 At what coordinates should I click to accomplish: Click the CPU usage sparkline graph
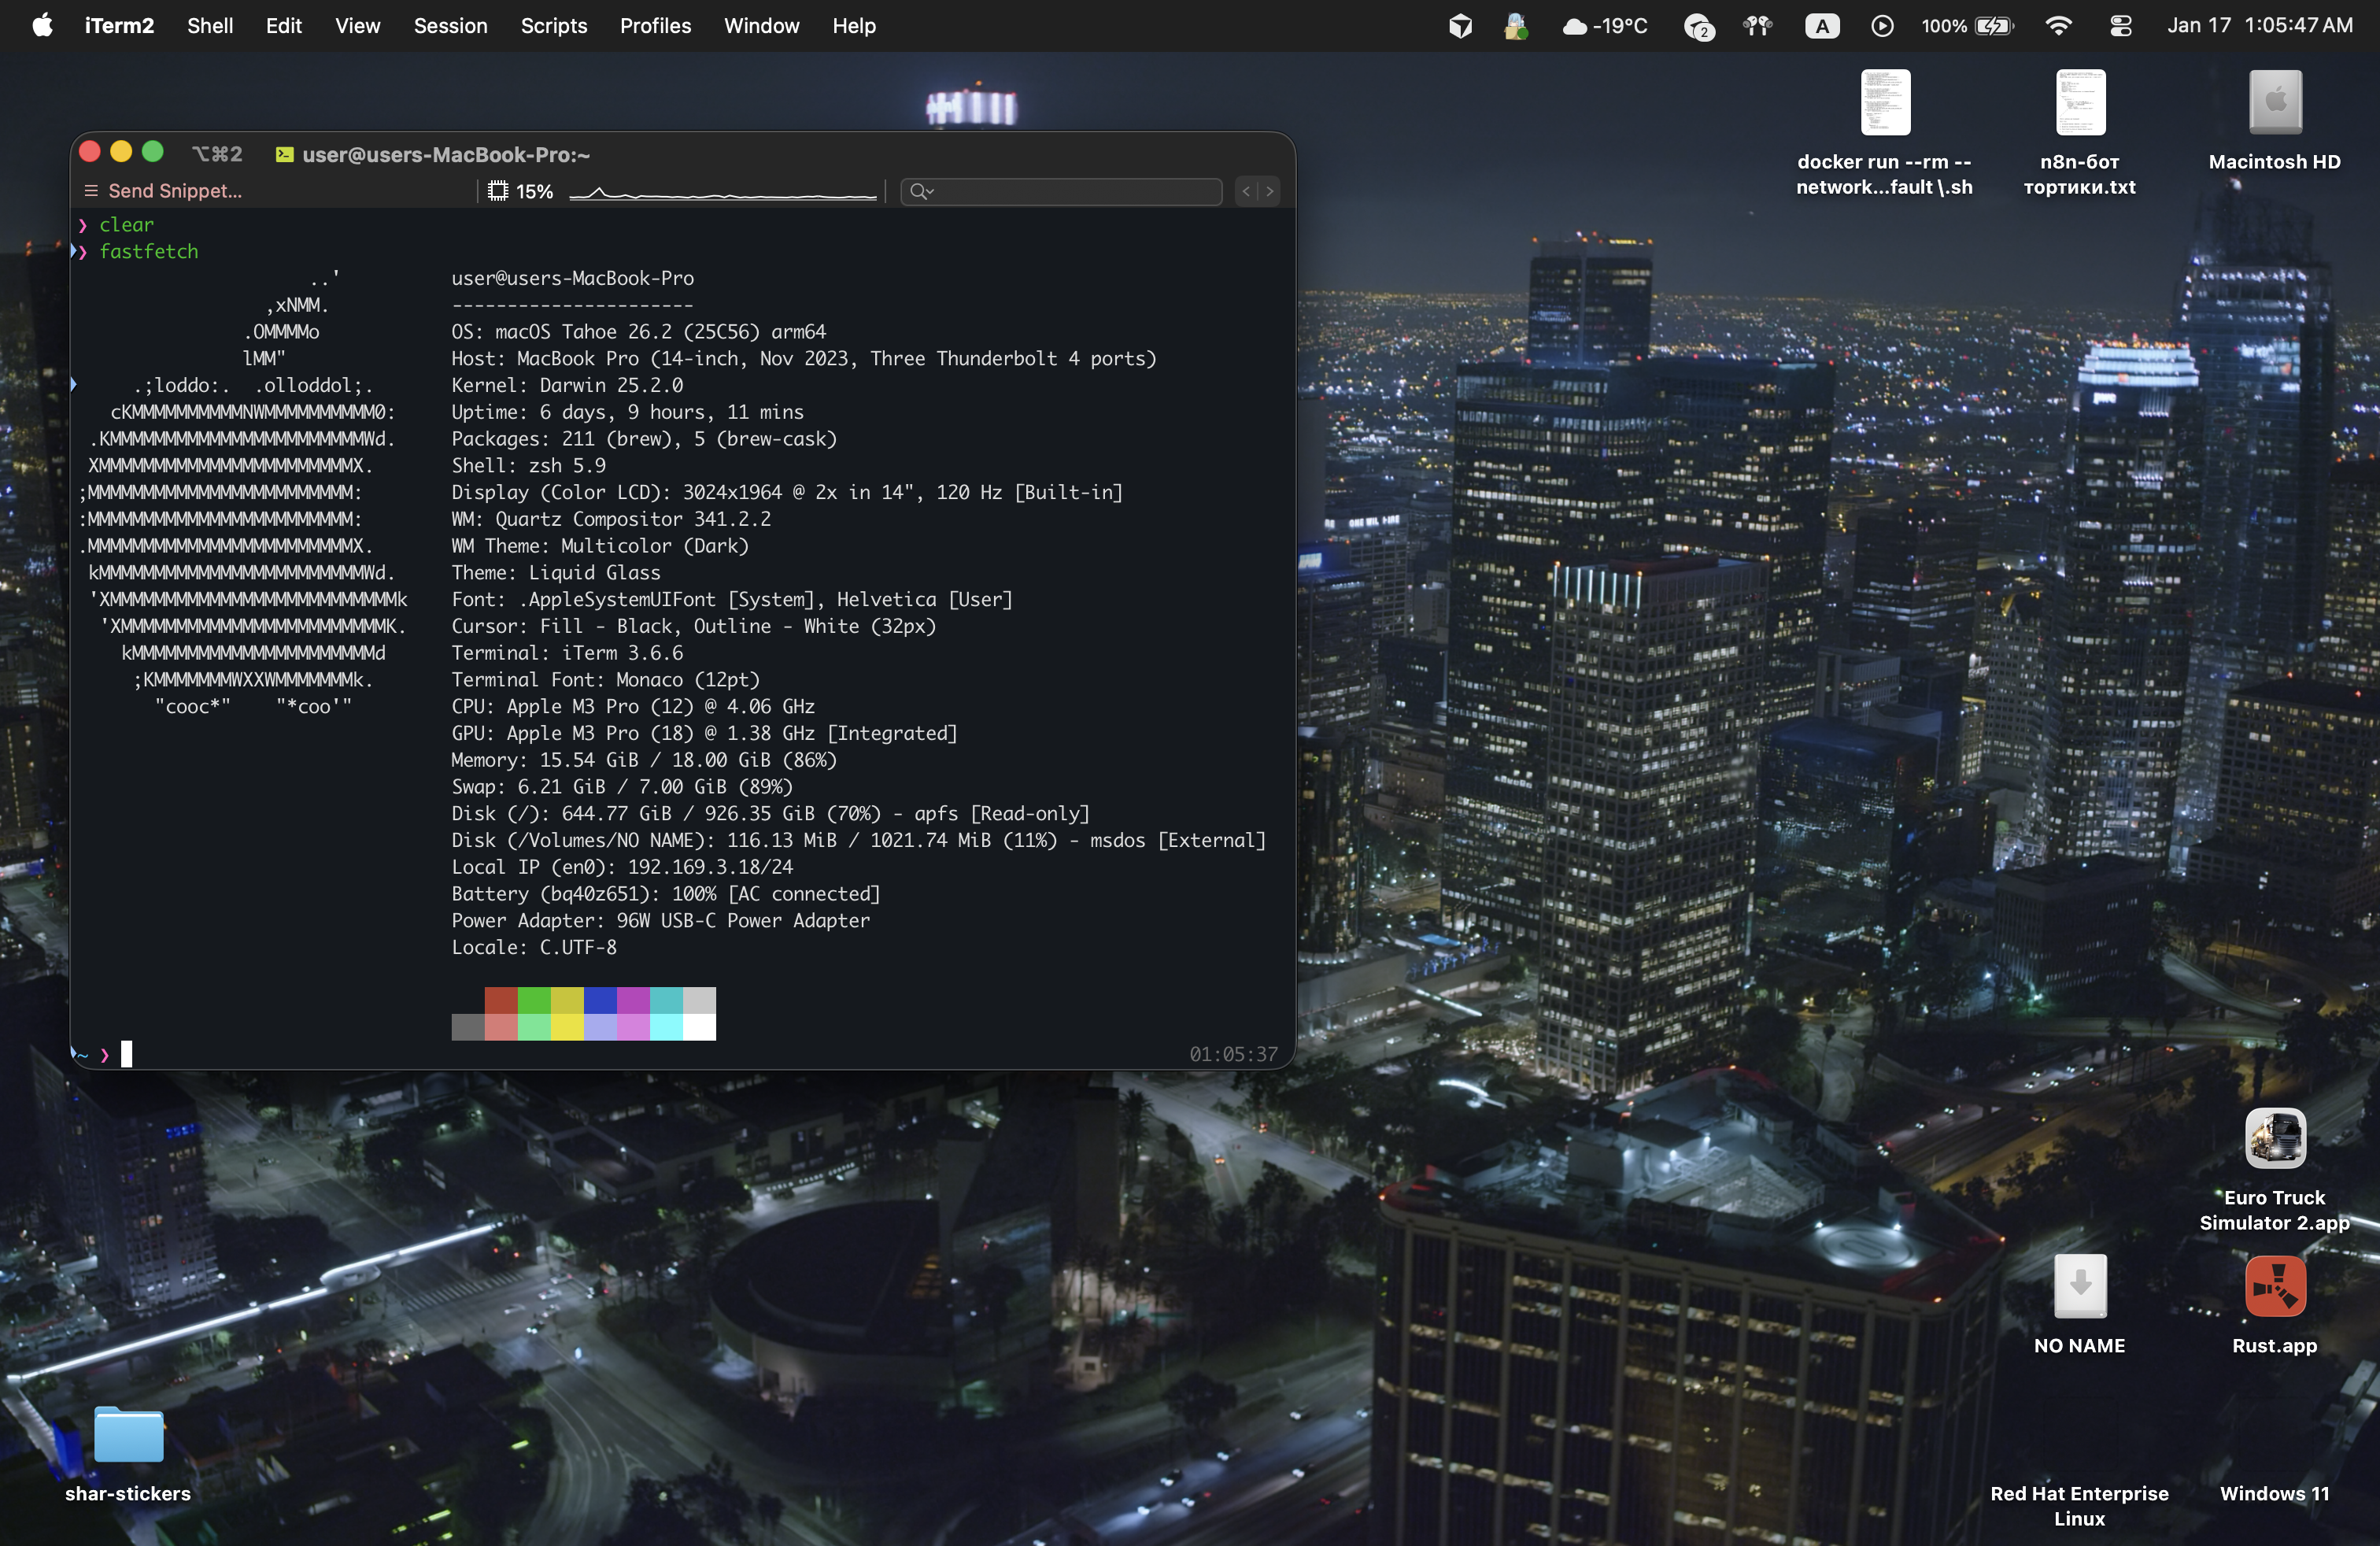[x=722, y=193]
